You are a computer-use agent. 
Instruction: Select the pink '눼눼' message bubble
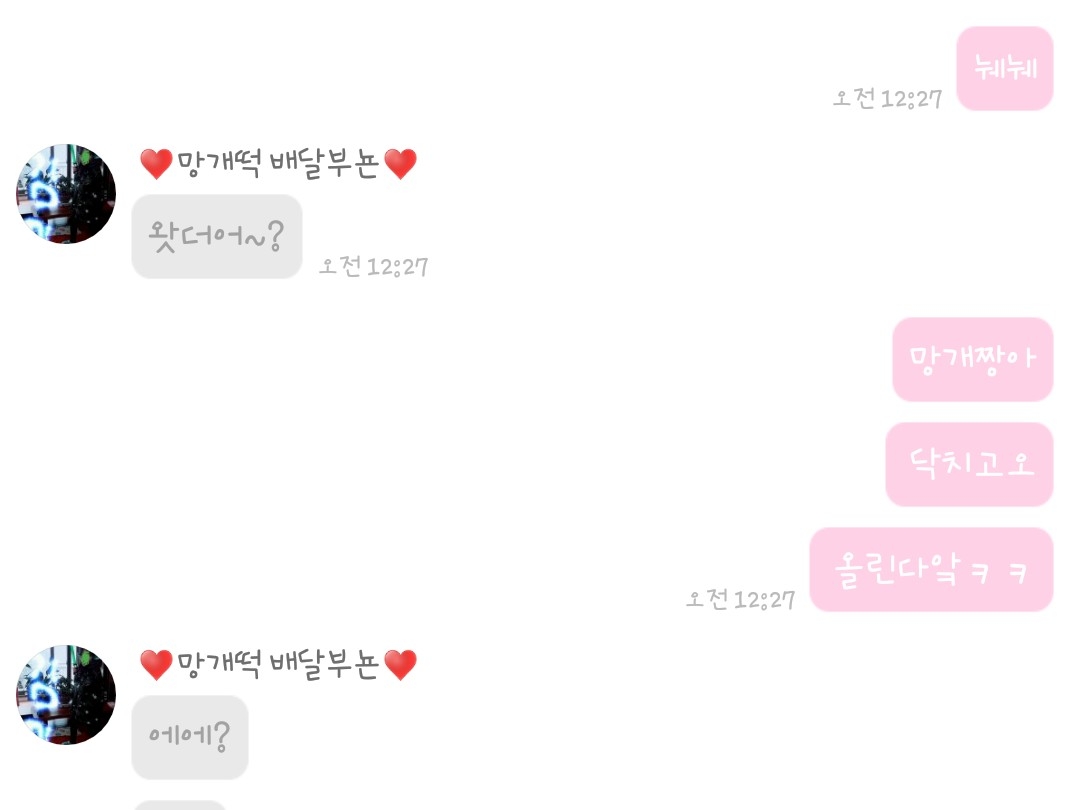(1005, 68)
